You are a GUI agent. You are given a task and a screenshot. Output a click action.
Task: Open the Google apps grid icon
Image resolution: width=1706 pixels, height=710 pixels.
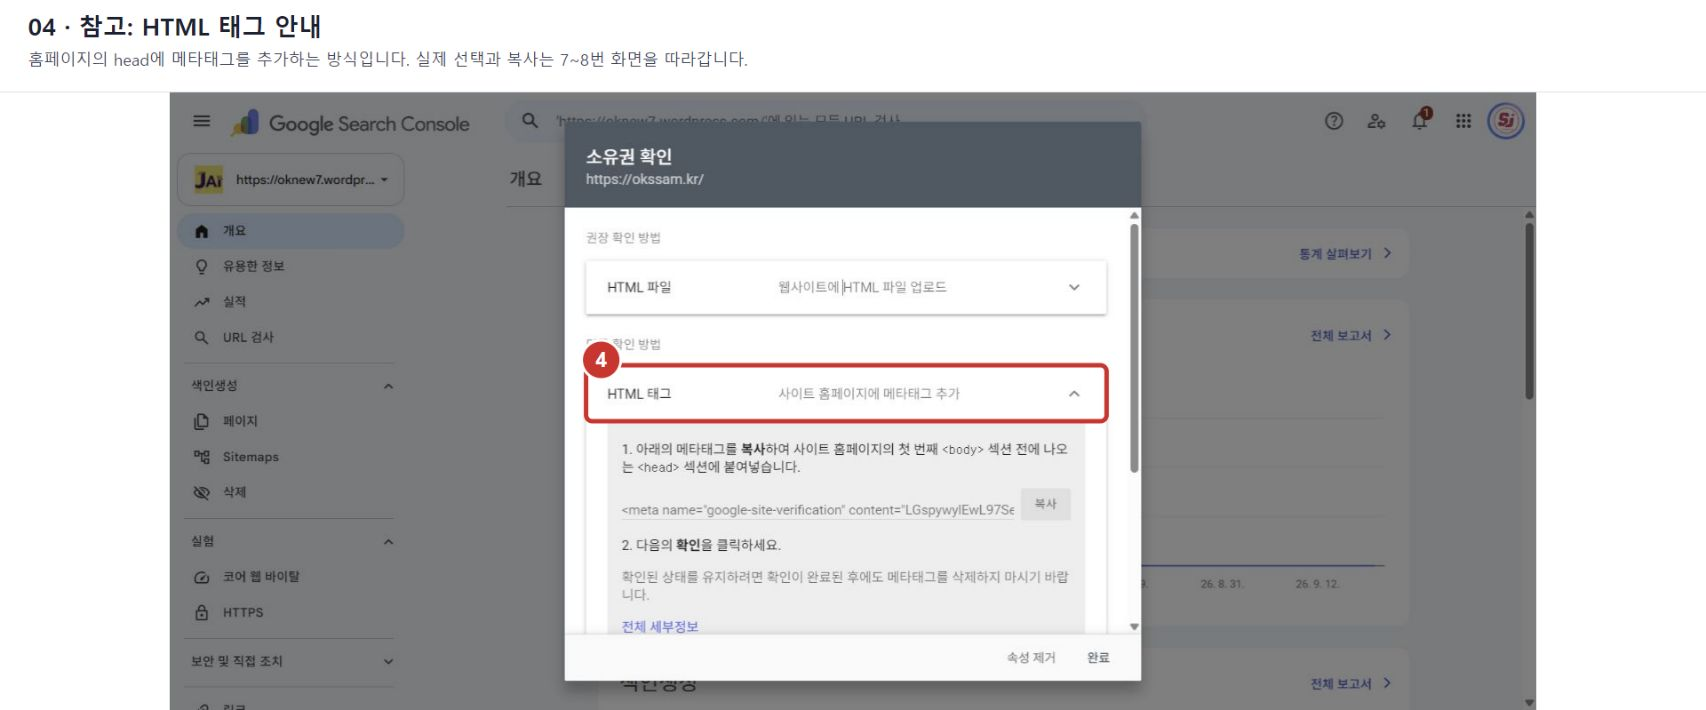(x=1463, y=121)
